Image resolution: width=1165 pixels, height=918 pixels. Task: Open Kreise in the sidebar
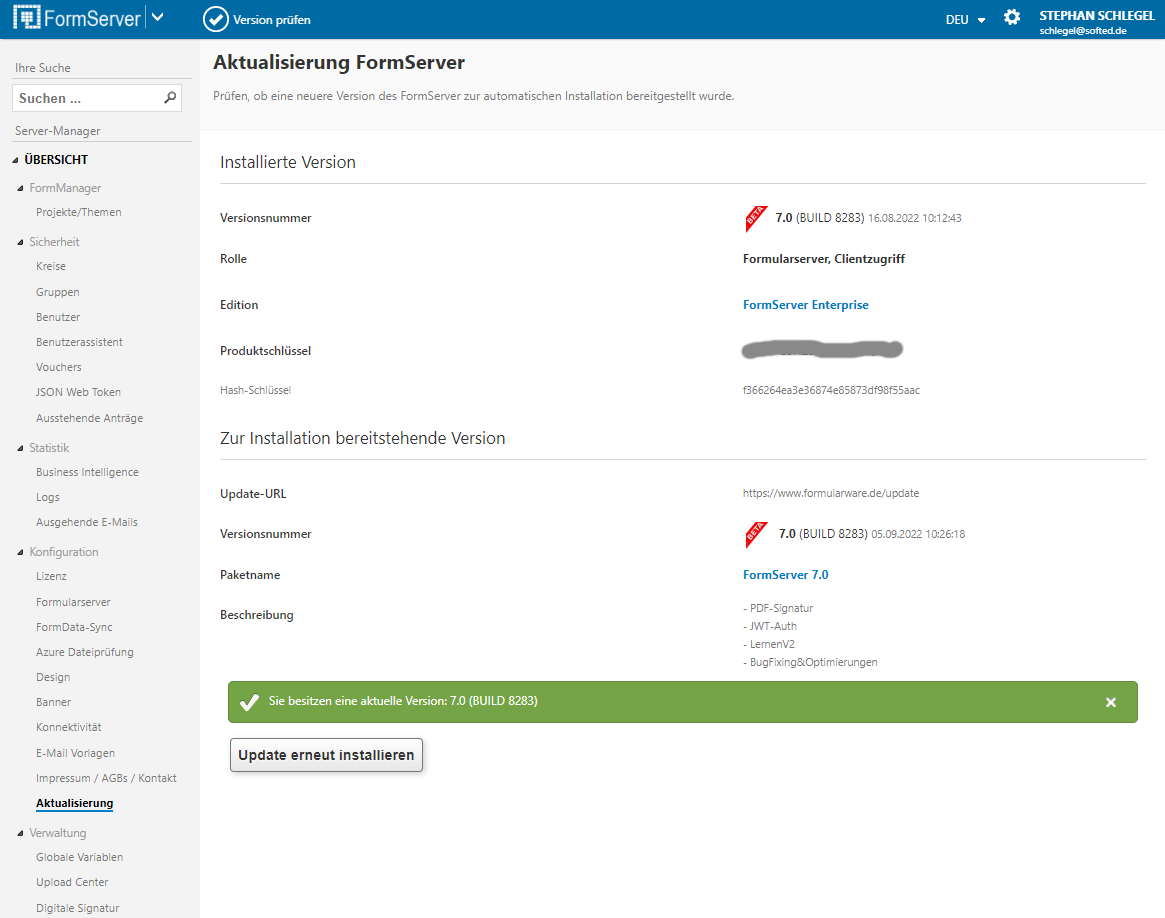coord(51,266)
